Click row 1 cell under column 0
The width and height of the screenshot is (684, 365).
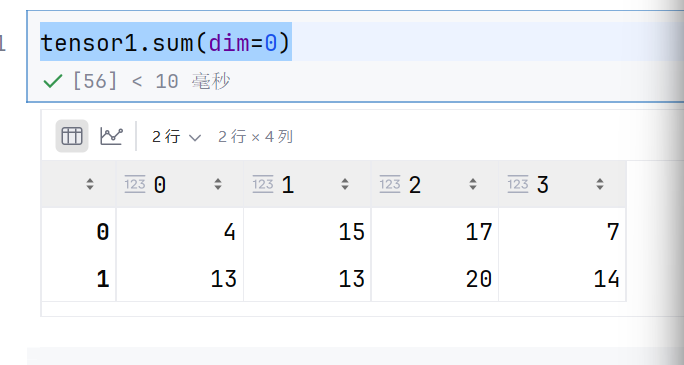180,278
